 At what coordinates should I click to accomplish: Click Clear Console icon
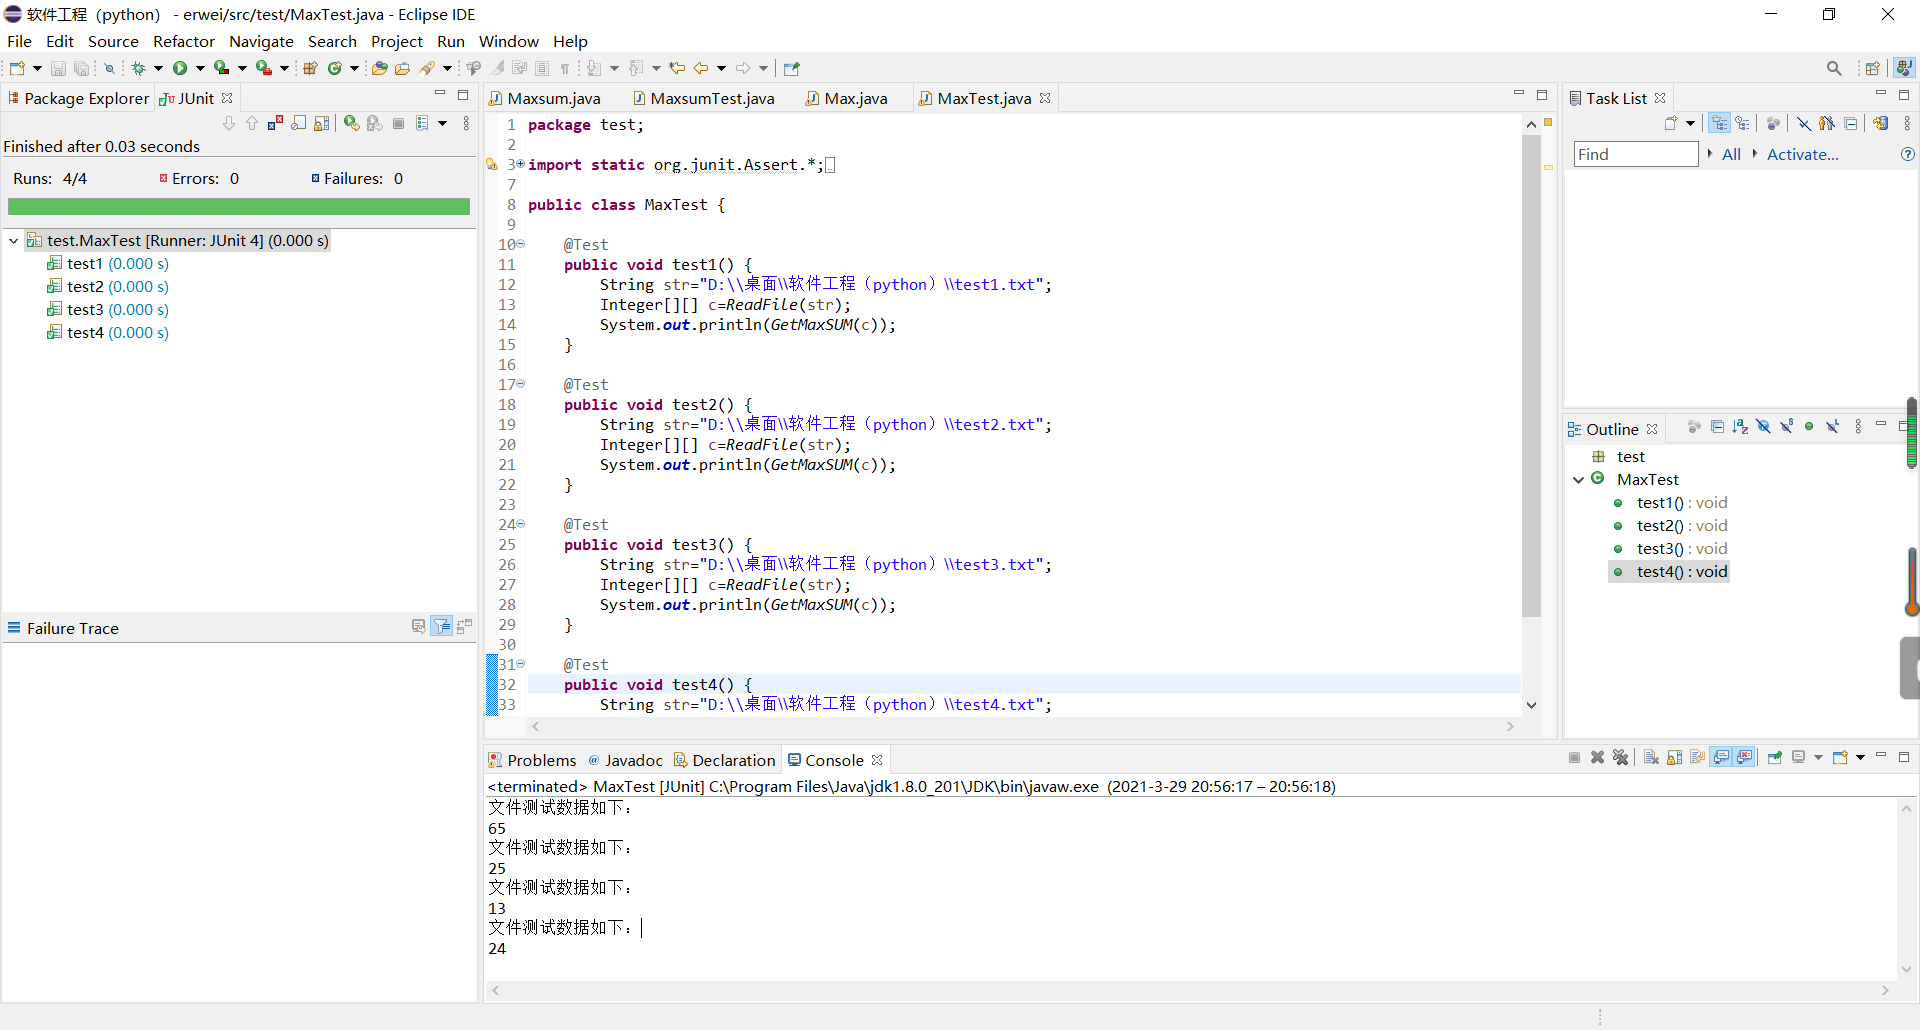click(1651, 757)
